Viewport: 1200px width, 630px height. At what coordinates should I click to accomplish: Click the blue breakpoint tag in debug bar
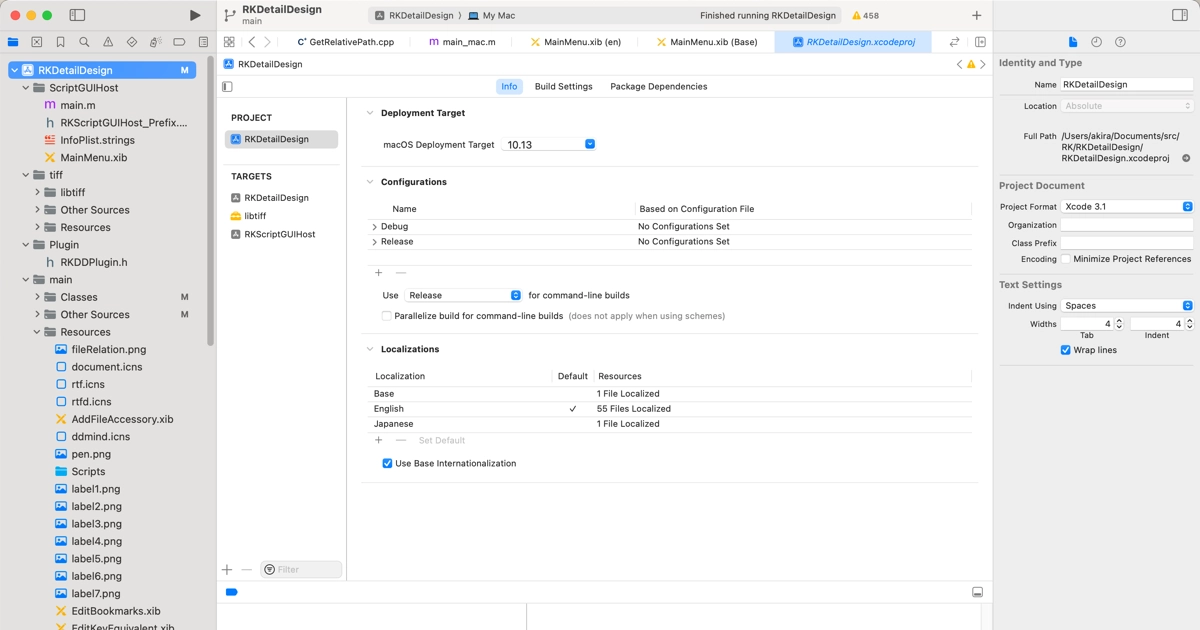232,592
